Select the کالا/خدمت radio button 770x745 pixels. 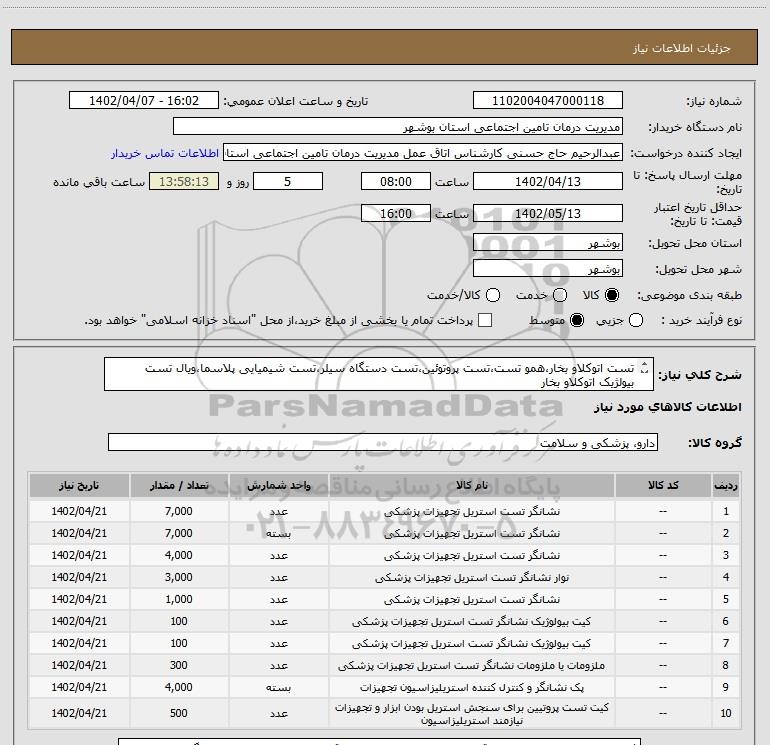tap(493, 295)
